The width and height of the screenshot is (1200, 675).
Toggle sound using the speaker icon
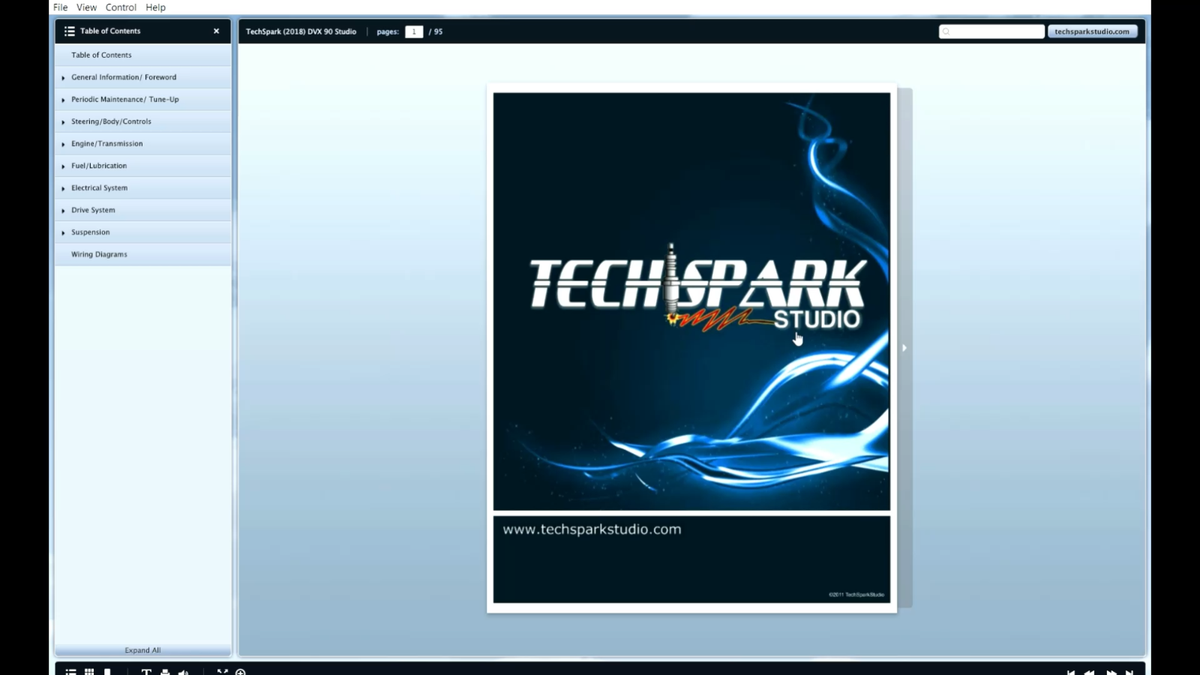tap(183, 671)
